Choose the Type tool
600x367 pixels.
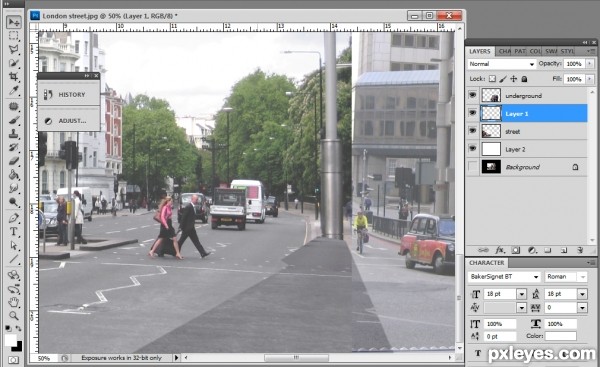13,232
